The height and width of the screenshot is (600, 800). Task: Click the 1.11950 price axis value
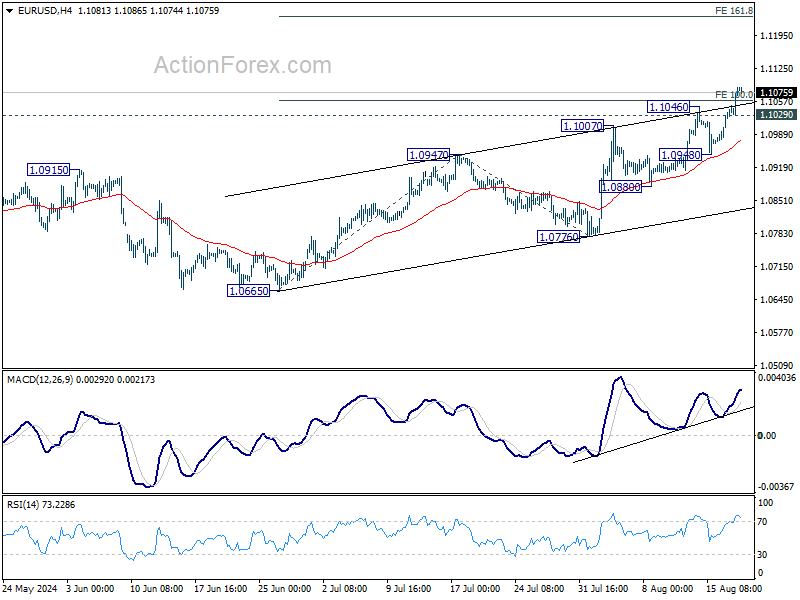point(776,36)
